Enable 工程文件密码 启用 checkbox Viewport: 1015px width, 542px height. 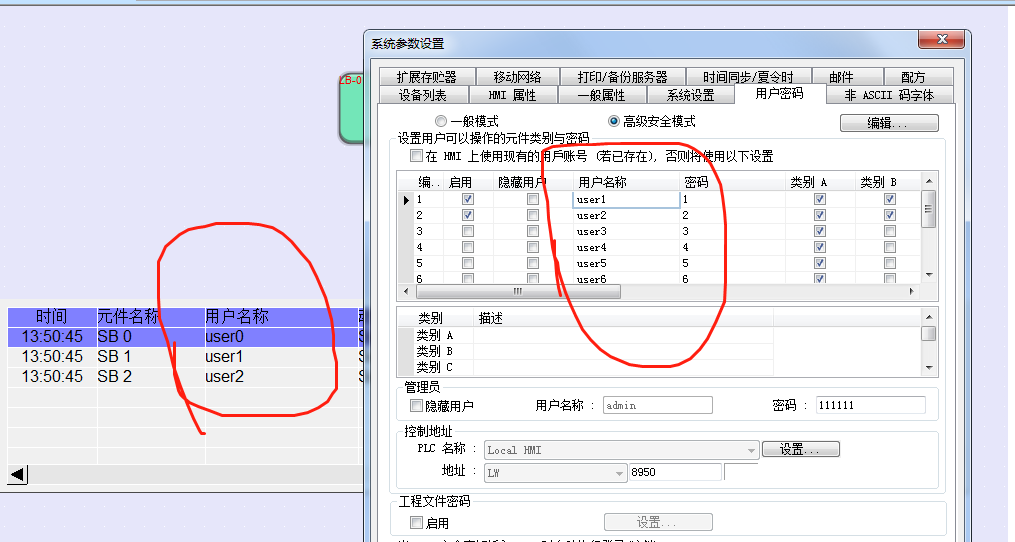click(x=417, y=522)
